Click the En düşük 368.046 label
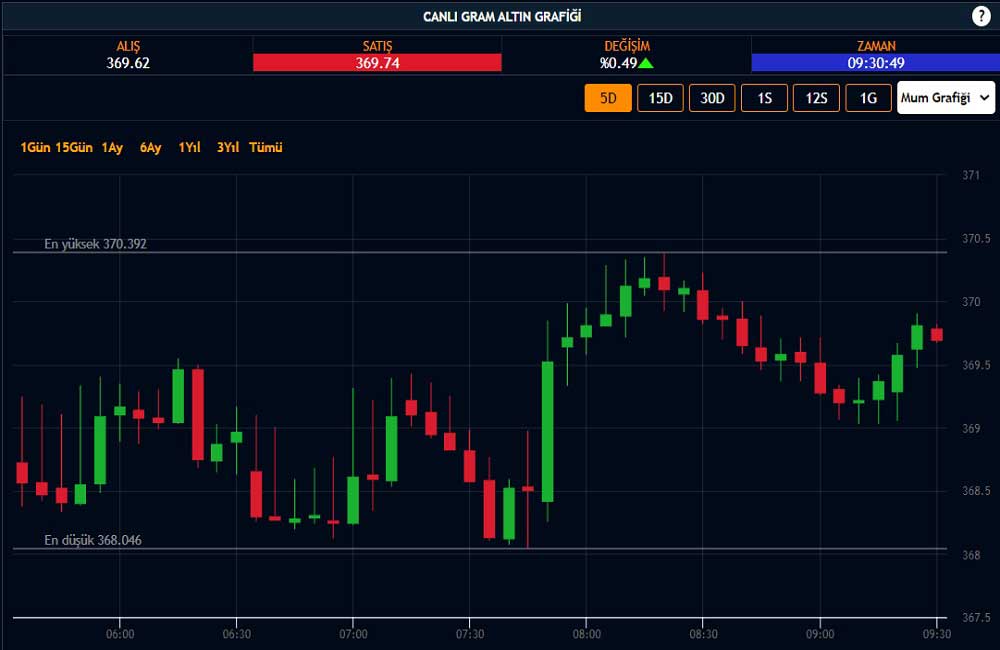 tap(93, 540)
